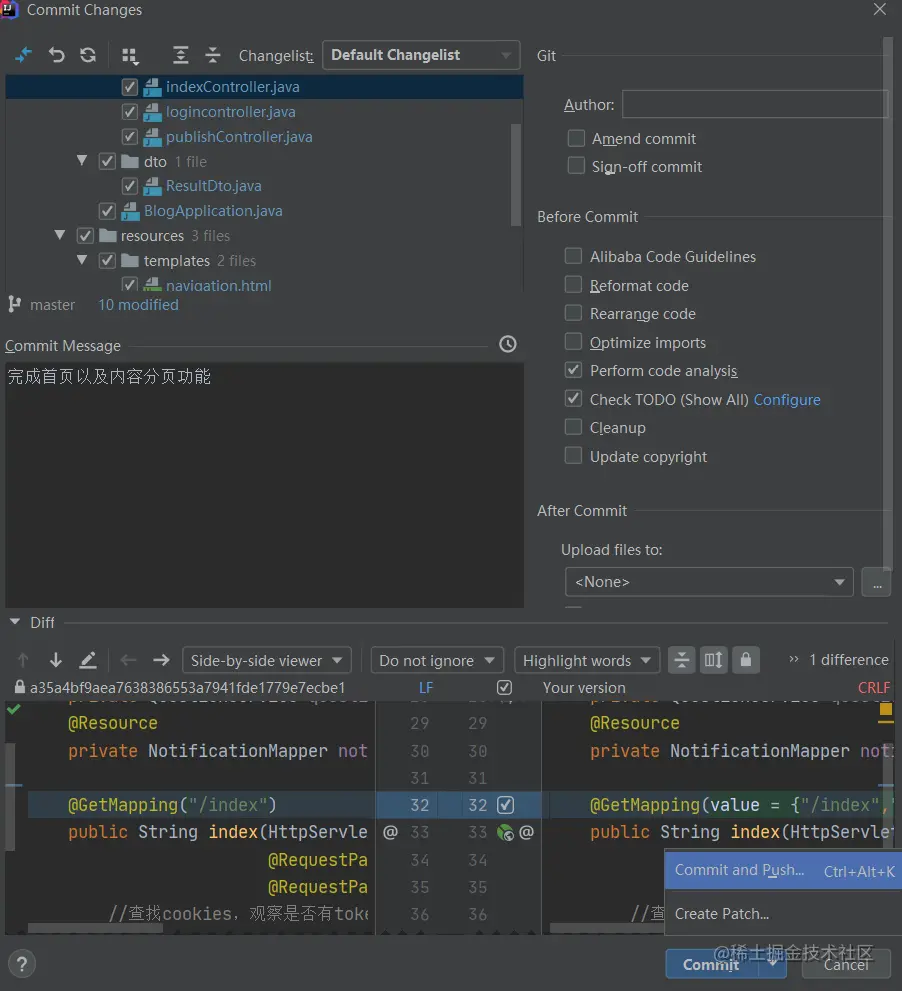Click the file tree vertical scrollbar
The width and height of the screenshot is (902, 991).
pos(516,175)
